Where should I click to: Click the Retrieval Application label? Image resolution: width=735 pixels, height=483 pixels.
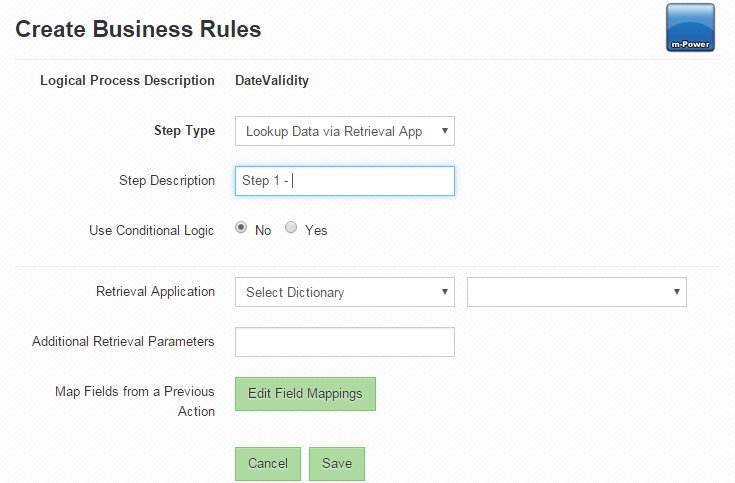155,292
